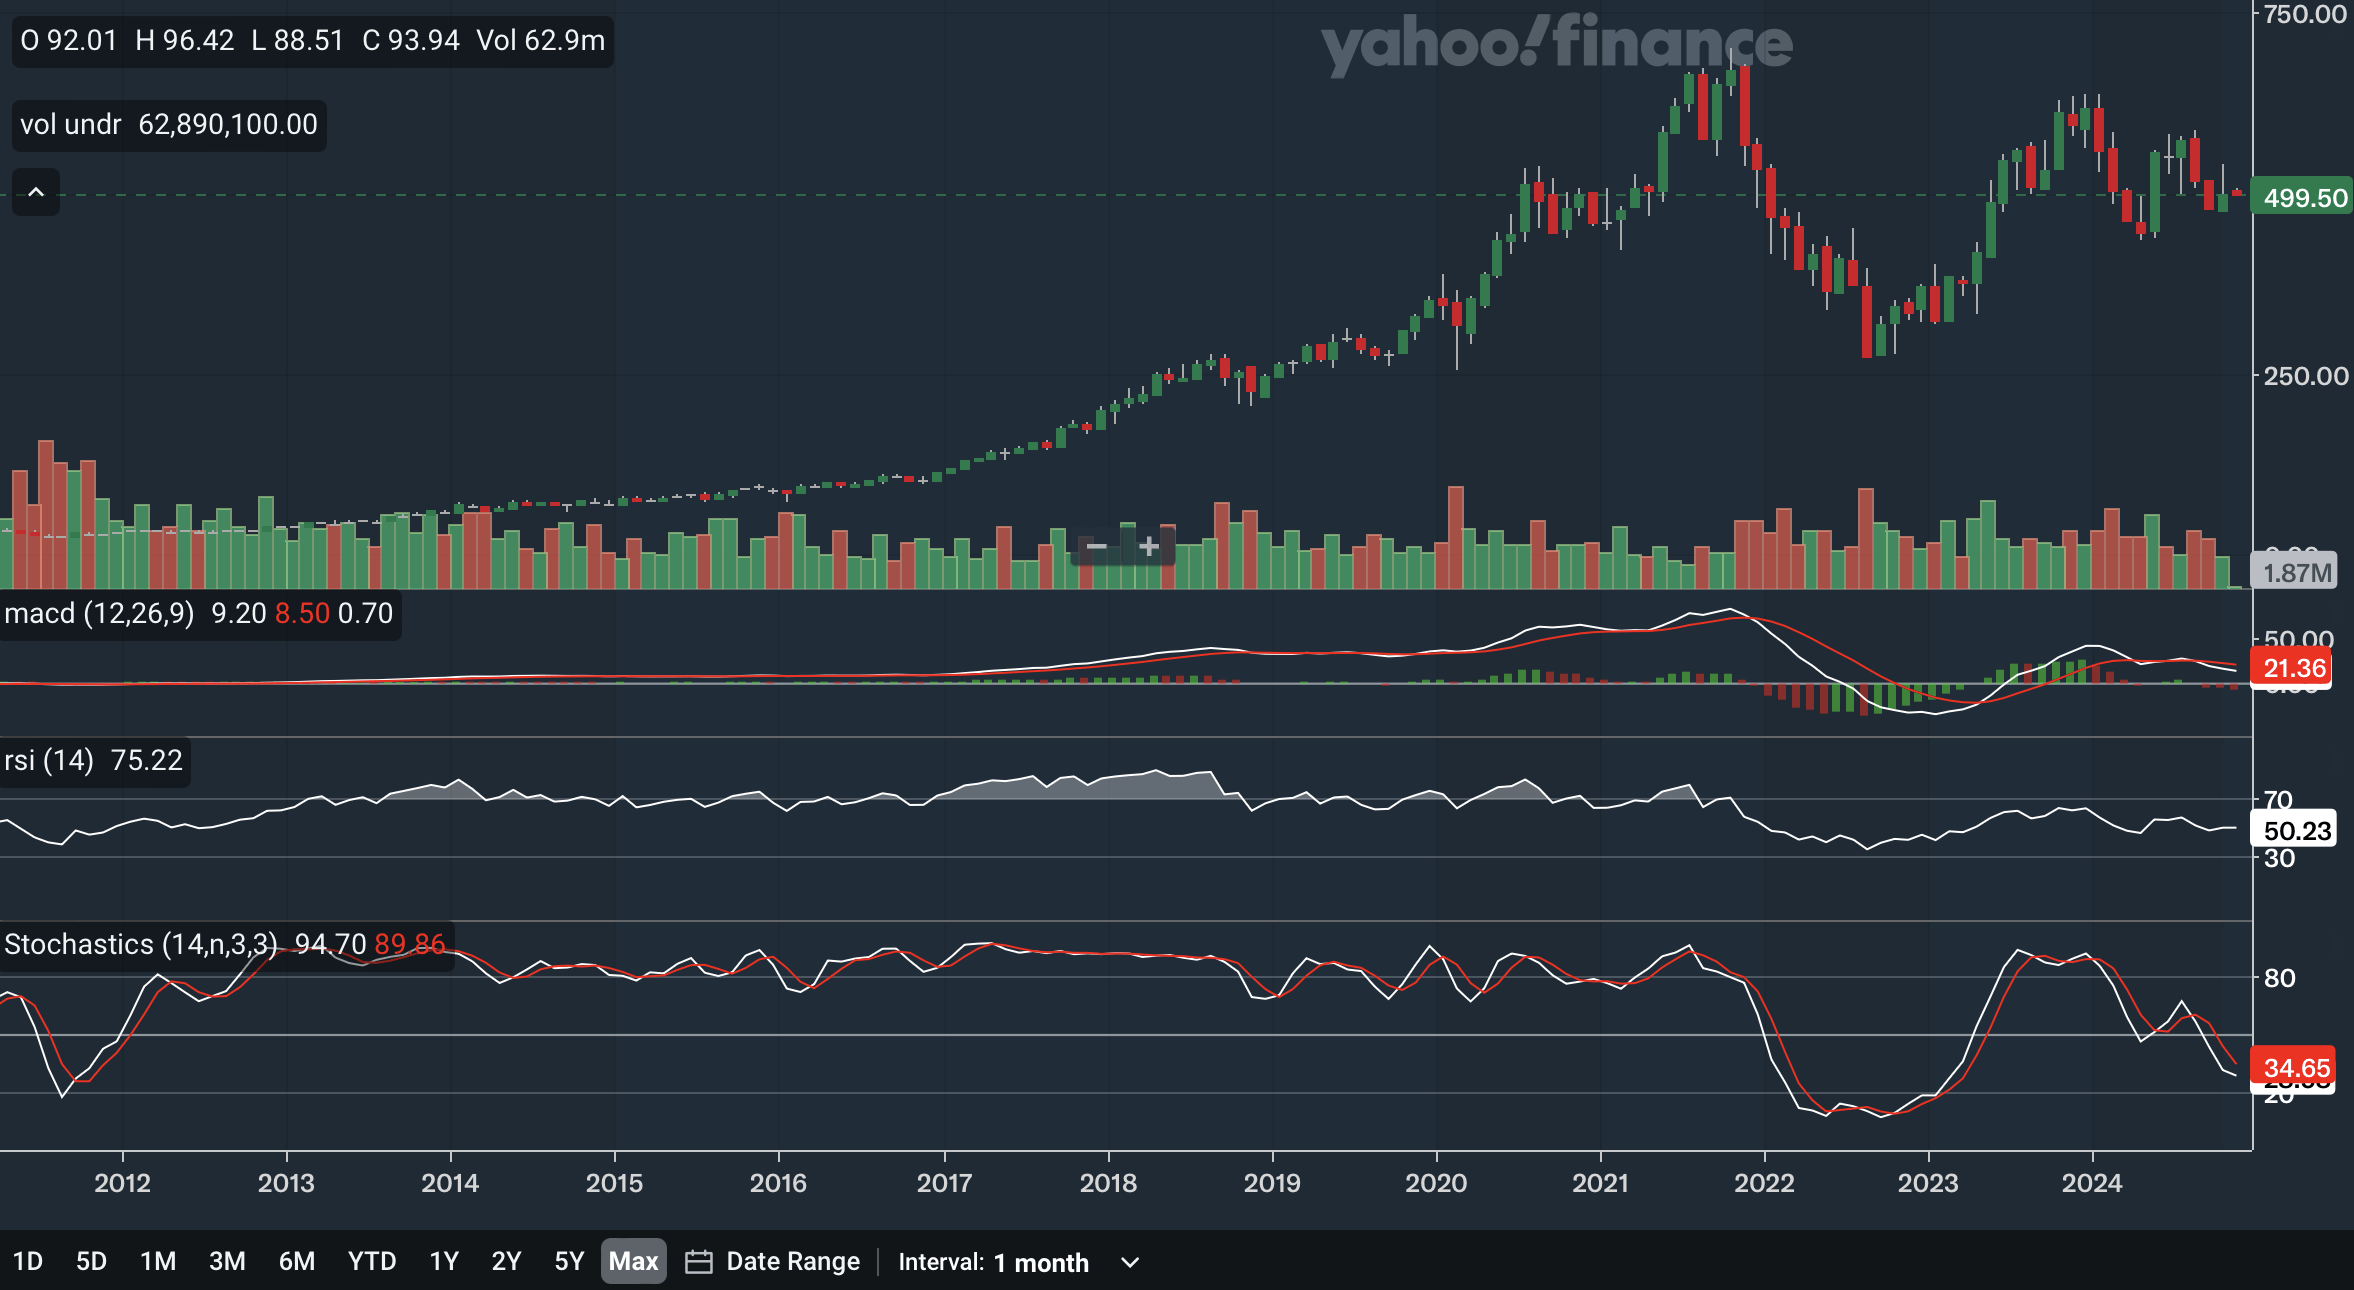2354x1290 pixels.
Task: Switch to the 5Y time range
Action: [568, 1261]
